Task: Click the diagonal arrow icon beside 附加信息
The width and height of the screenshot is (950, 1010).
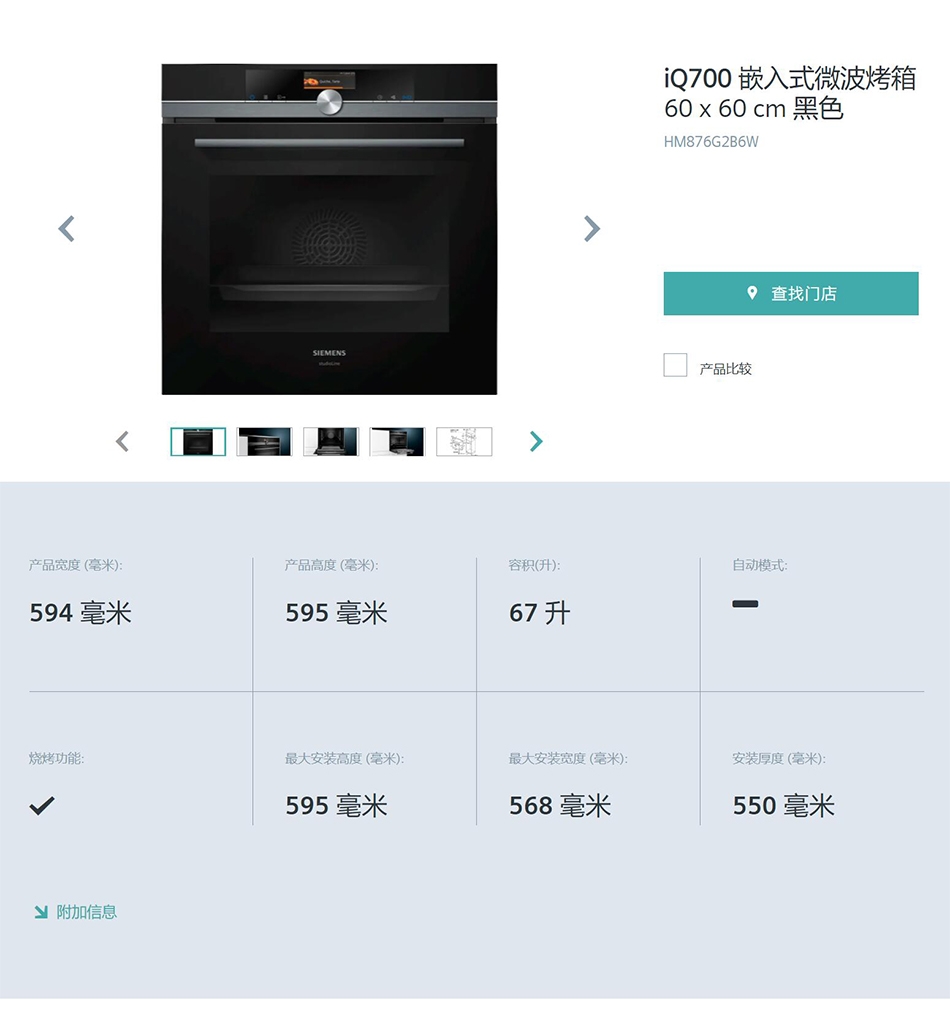Action: [41, 911]
